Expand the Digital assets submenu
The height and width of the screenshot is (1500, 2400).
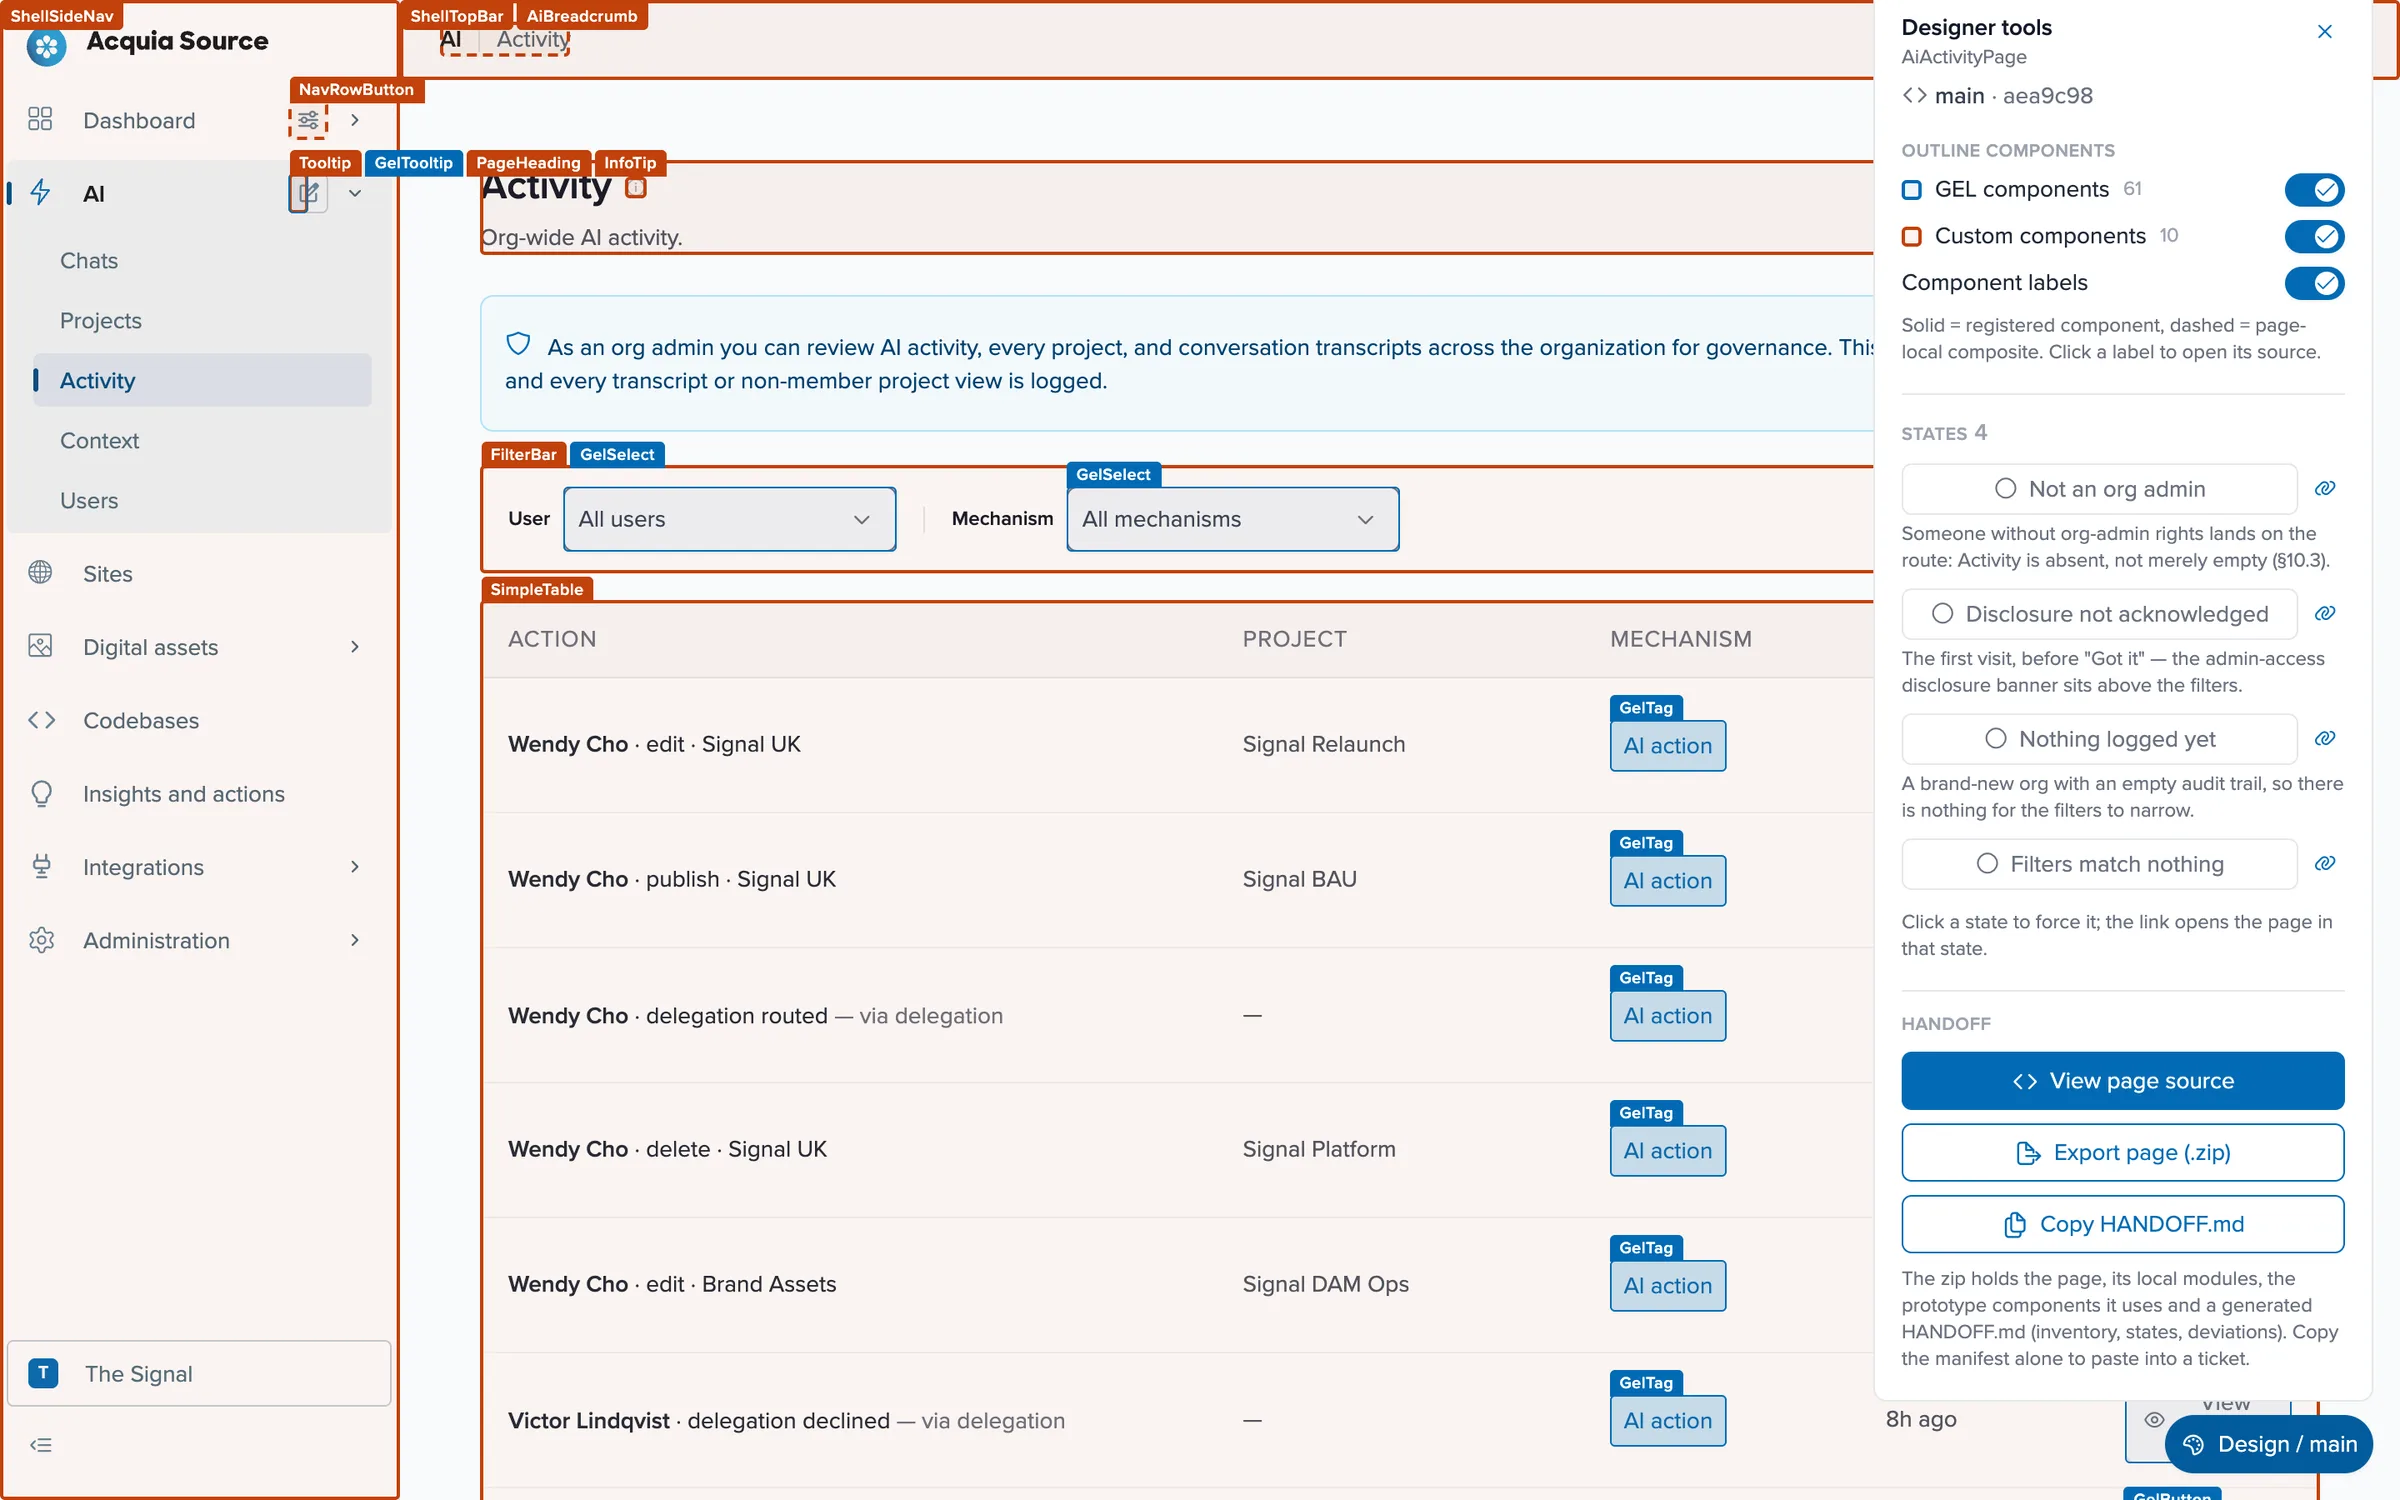355,647
